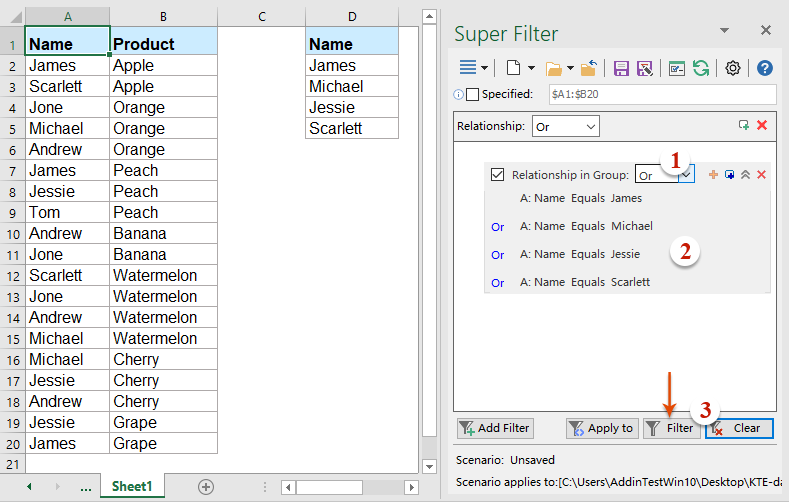
Task: Click the specified range $A1:$B20 field
Action: point(661,94)
